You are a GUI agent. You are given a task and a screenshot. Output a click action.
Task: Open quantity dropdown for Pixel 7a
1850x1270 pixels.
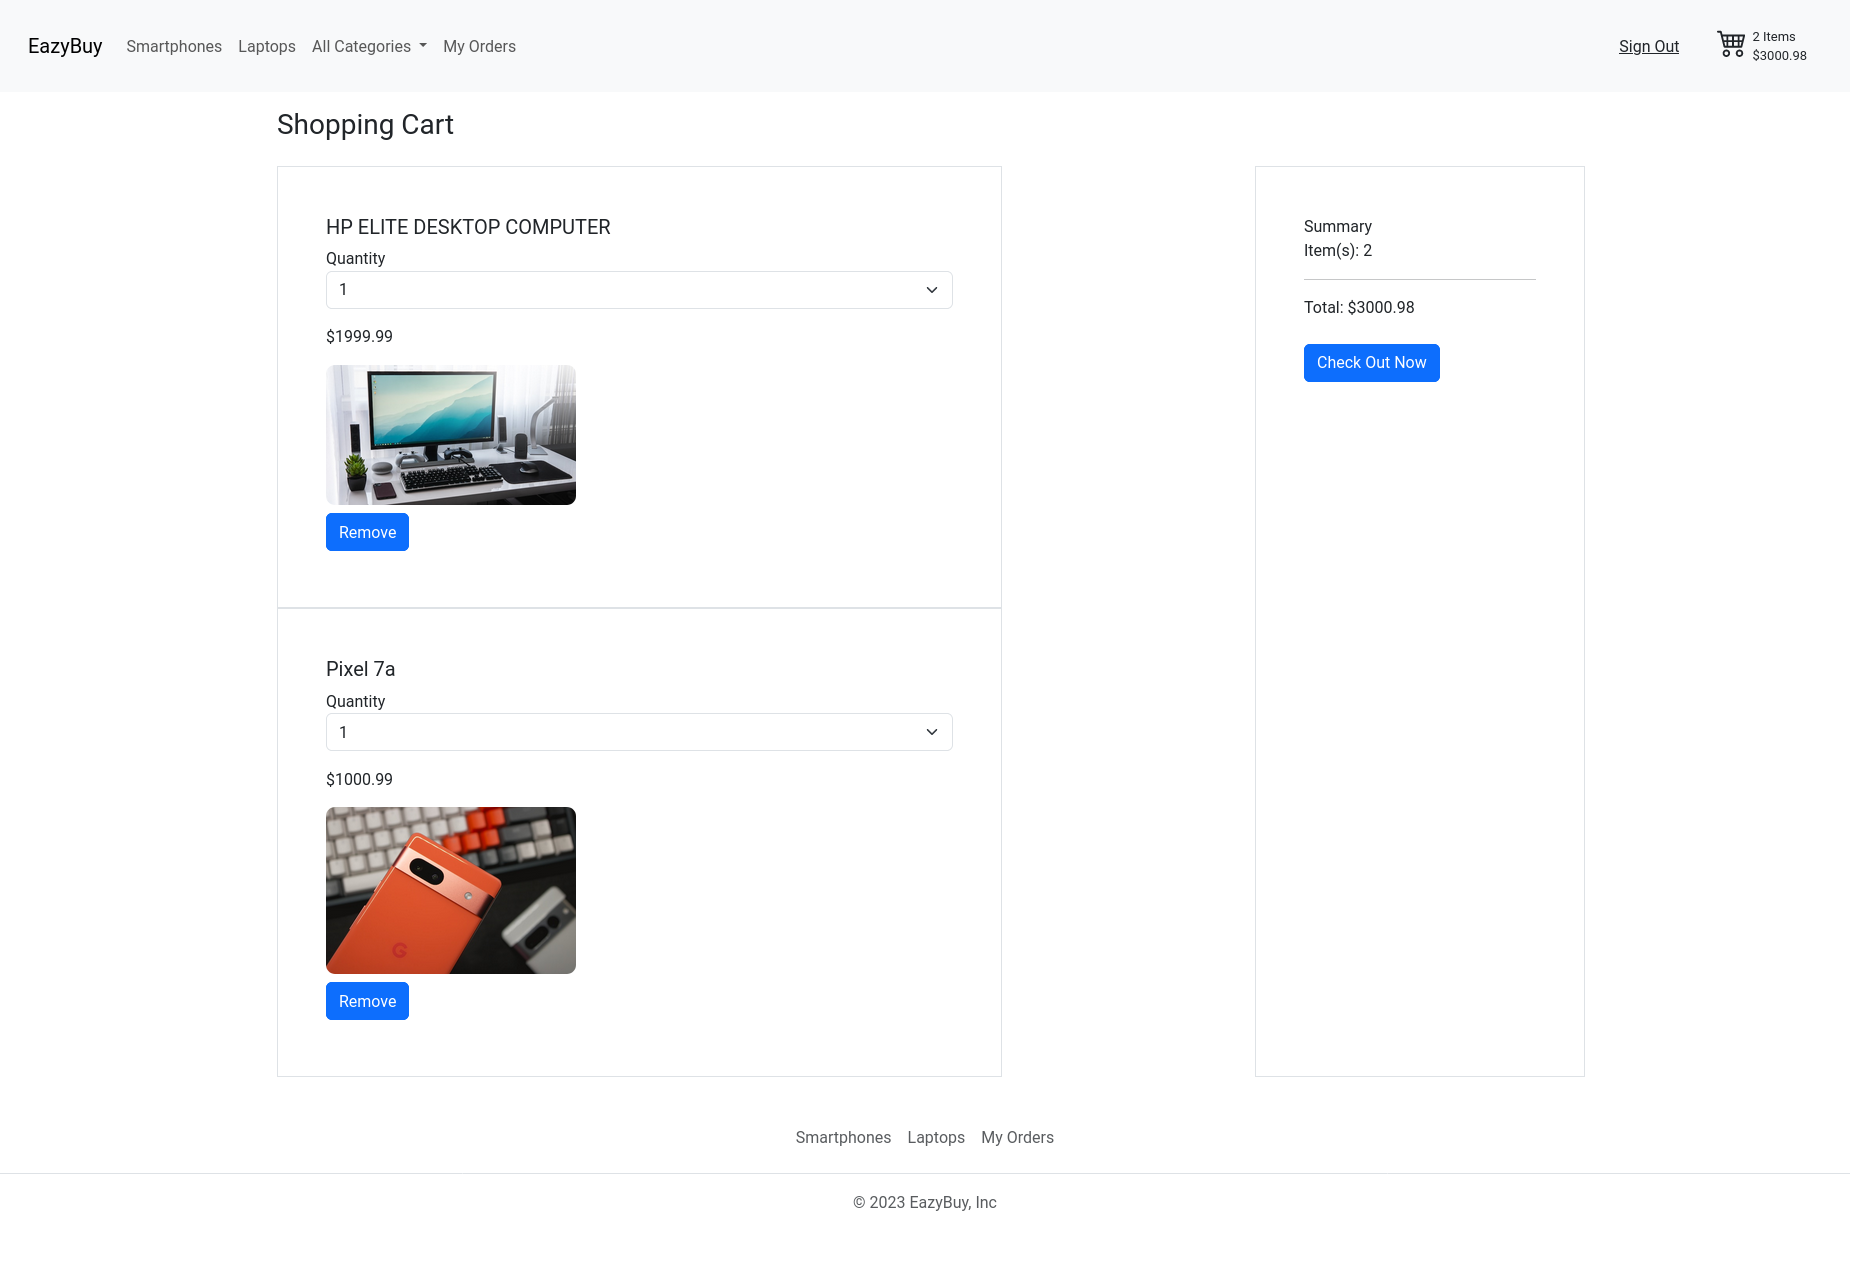639,732
